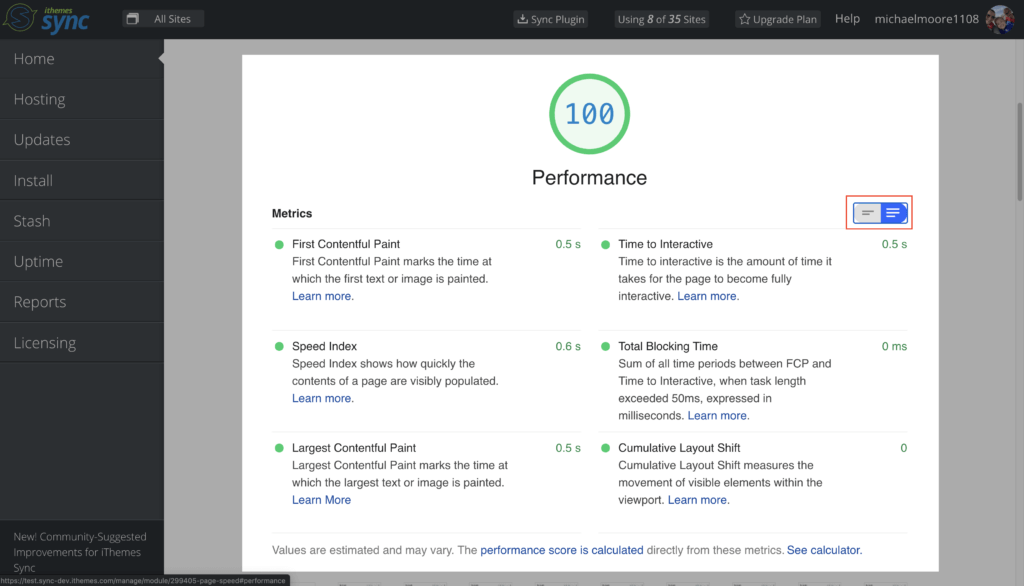
Task: Open Learn more for First Contentful Paint
Action: [323, 296]
